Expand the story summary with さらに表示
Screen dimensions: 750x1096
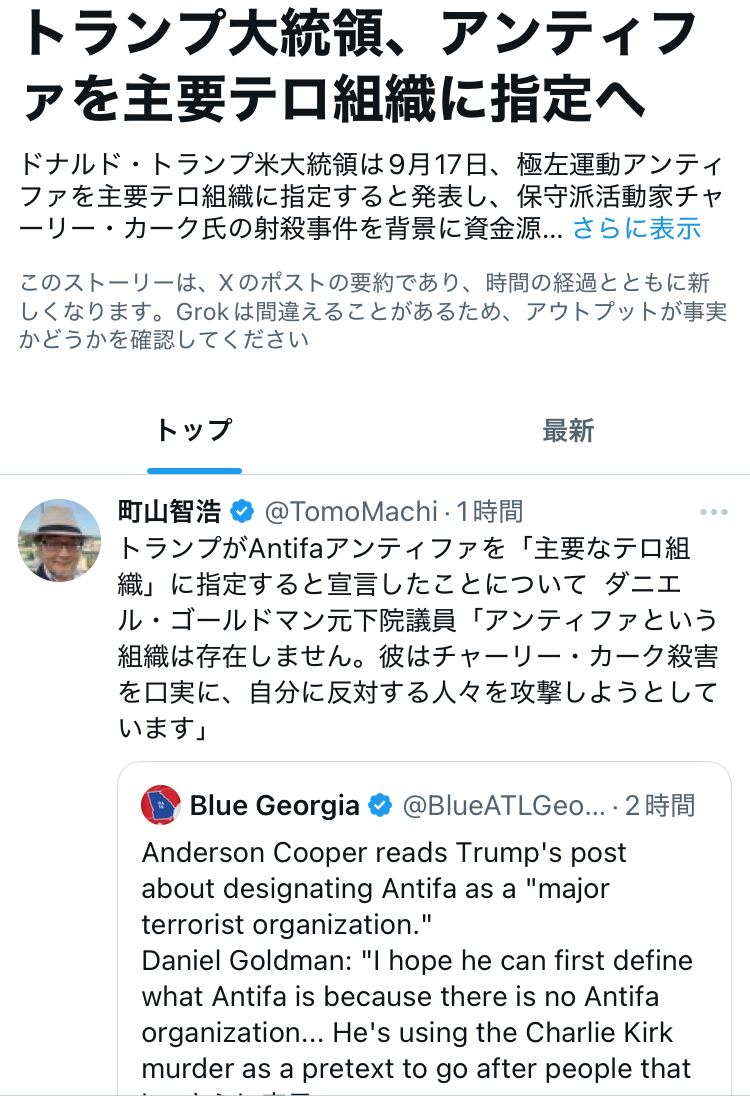[636, 228]
